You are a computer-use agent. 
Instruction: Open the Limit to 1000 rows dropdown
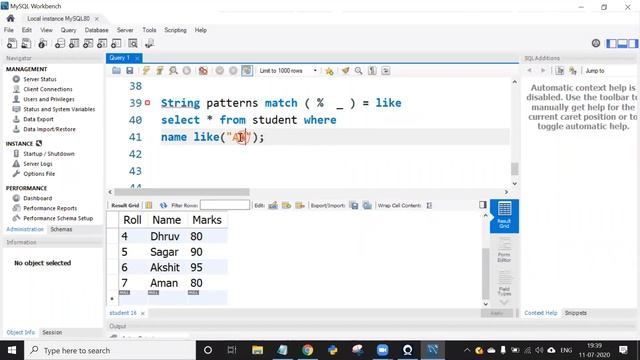tap(288, 71)
